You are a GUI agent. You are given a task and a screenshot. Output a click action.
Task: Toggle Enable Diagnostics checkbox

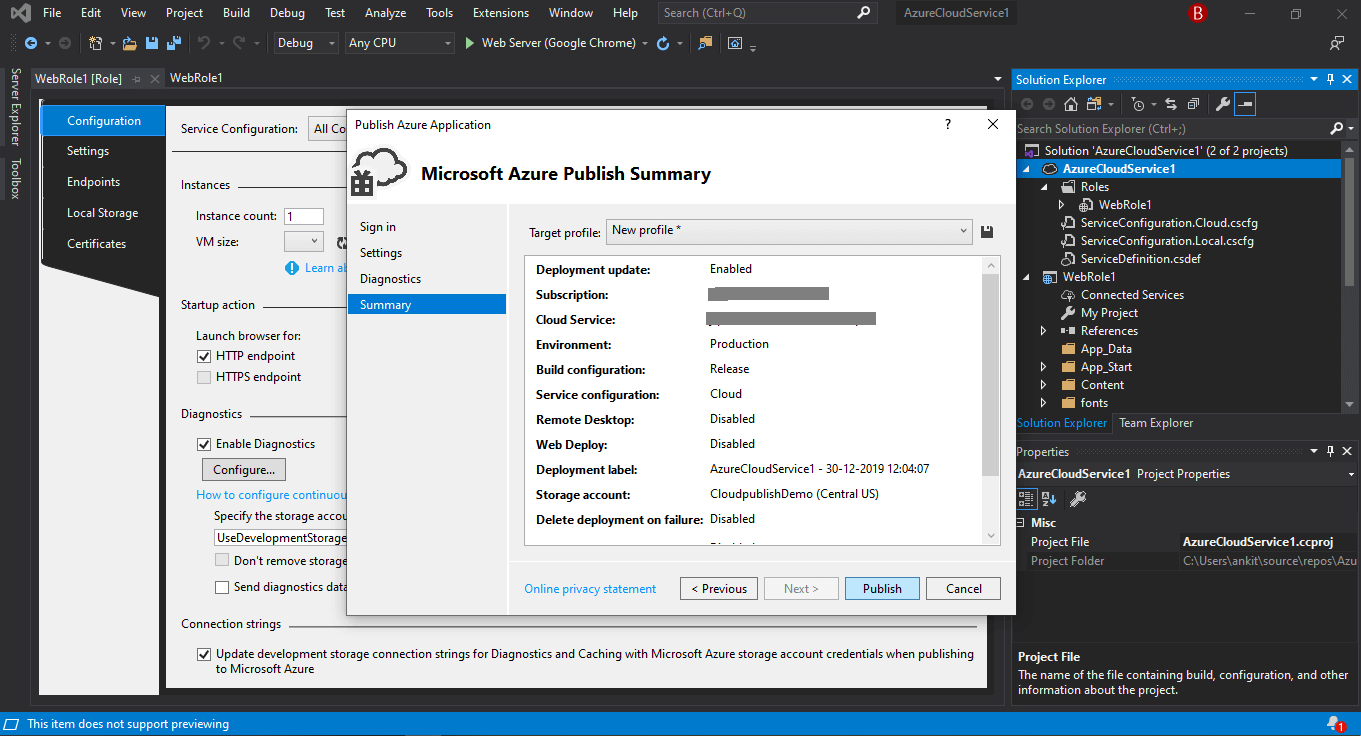204,444
